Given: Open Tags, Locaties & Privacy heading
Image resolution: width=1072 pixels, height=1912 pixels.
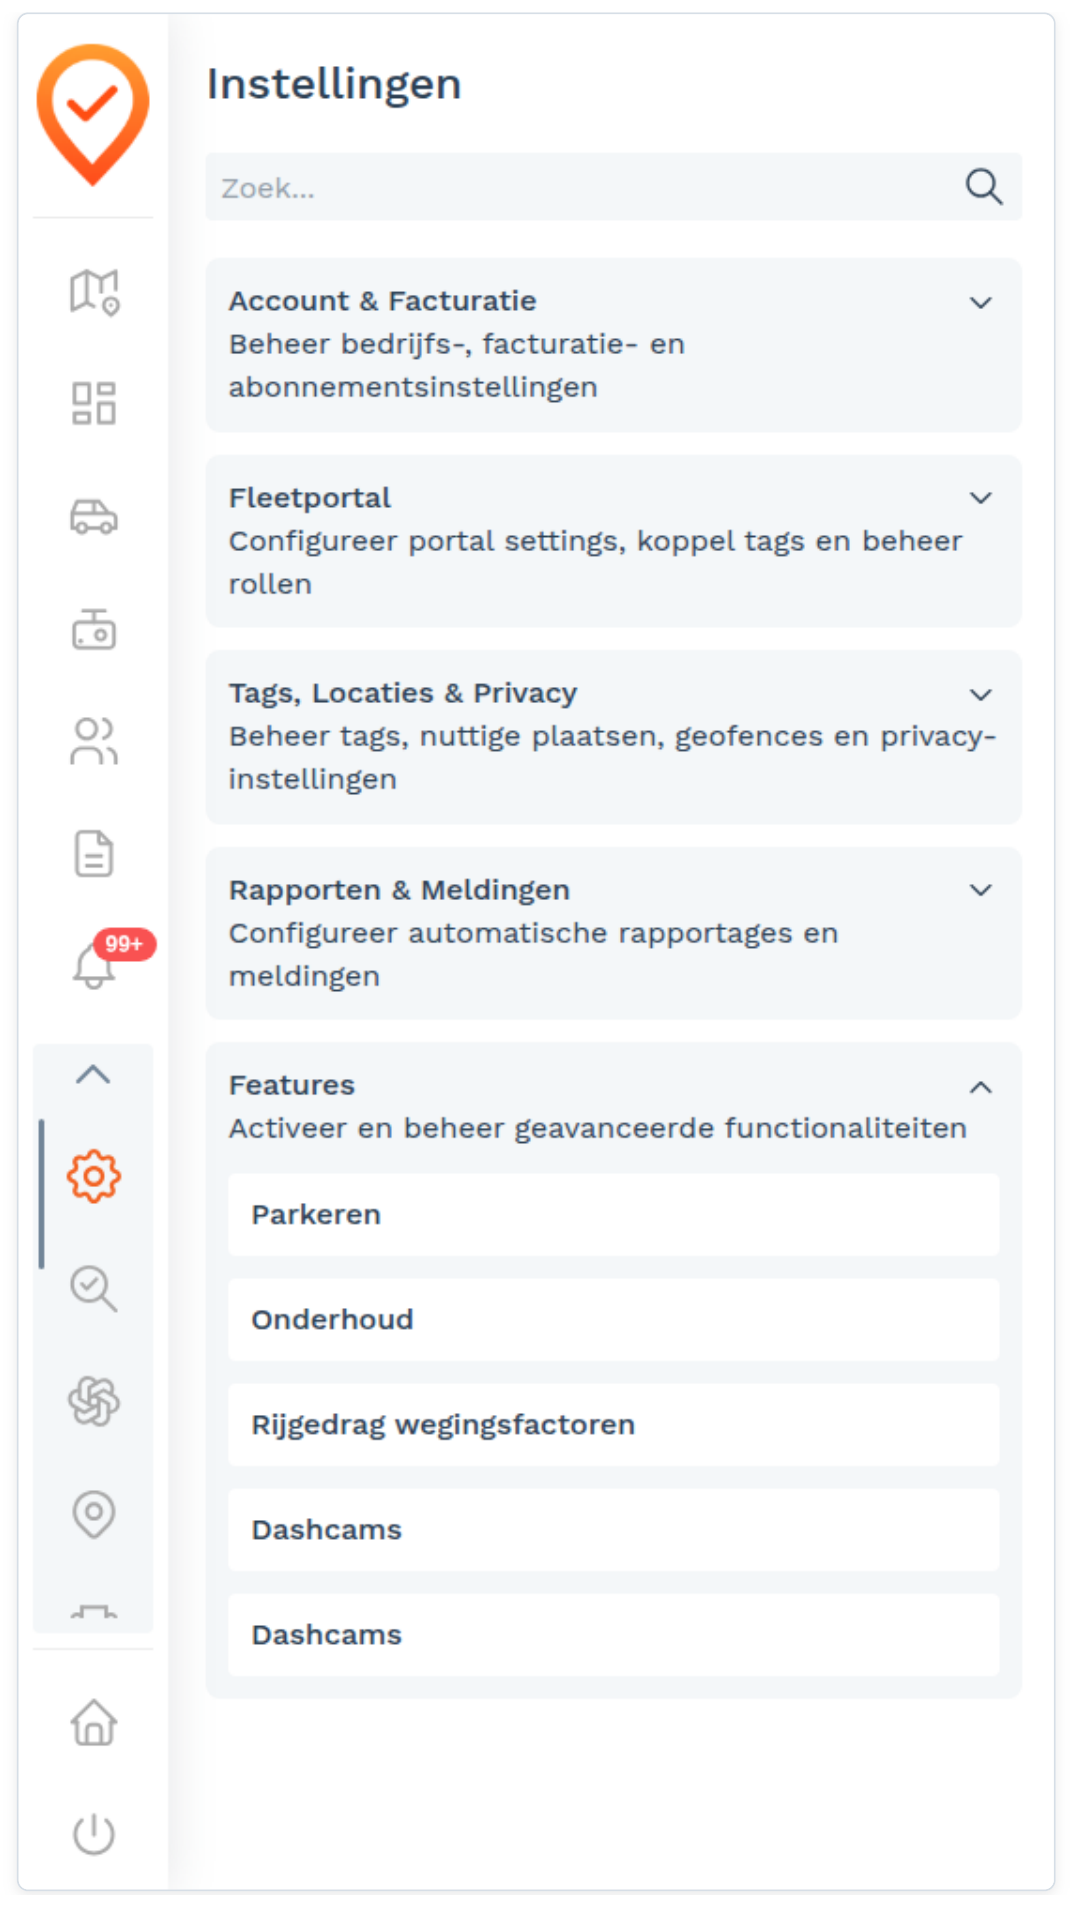Looking at the screenshot, I should coord(403,693).
